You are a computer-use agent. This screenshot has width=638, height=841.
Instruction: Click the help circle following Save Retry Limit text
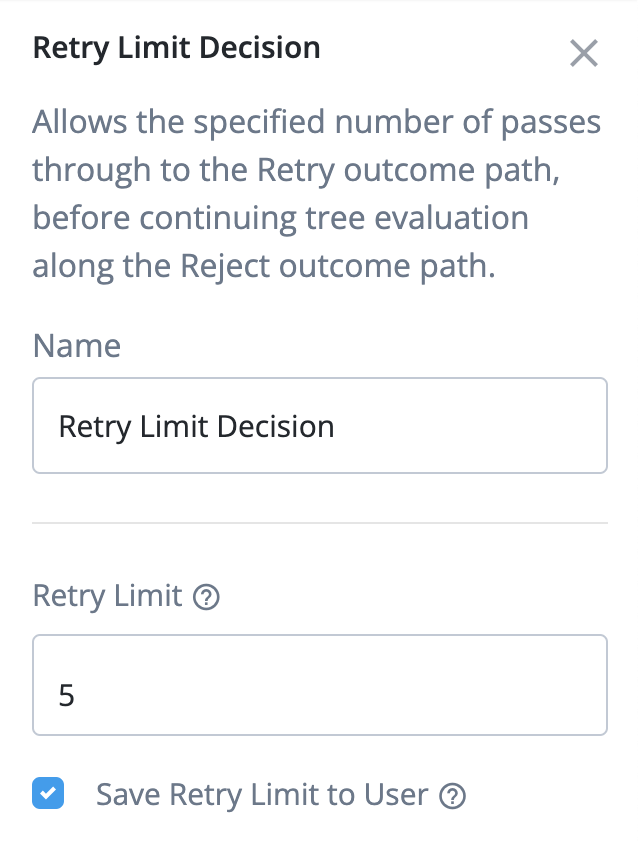click(x=453, y=794)
